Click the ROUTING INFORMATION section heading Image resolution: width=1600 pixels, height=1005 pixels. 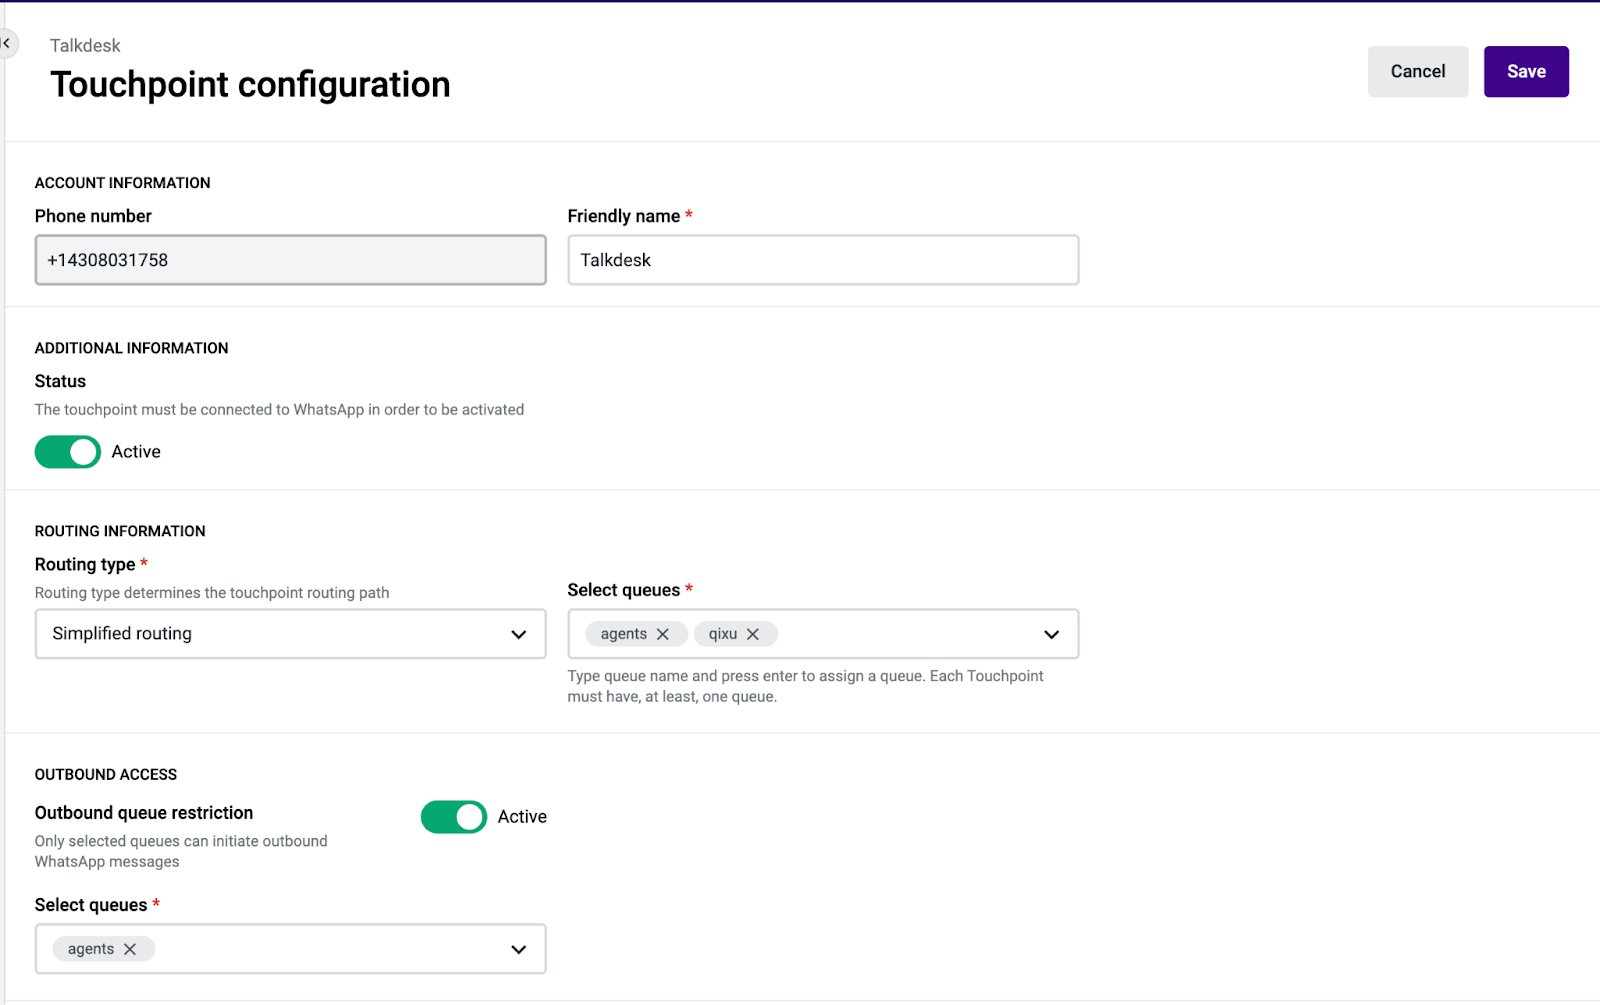tap(120, 531)
